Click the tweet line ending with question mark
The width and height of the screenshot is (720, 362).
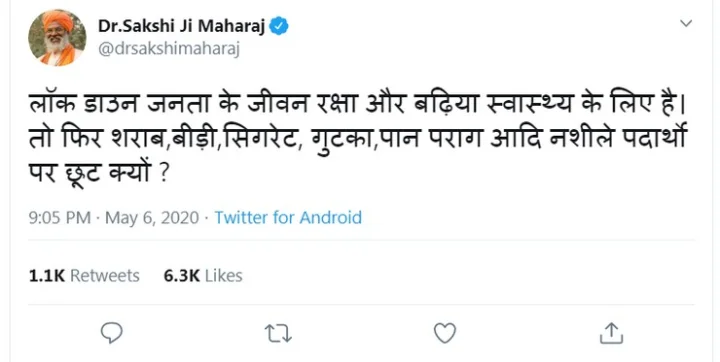click(97, 173)
